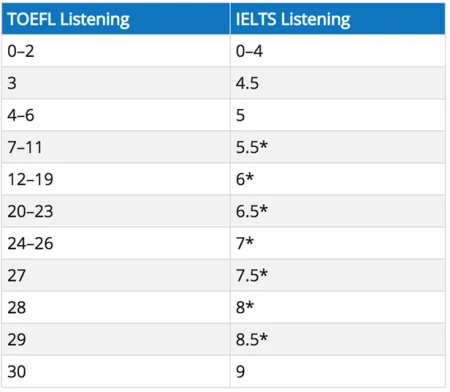
Task: Click the TOEFL cell showing 29
Action: (116, 339)
